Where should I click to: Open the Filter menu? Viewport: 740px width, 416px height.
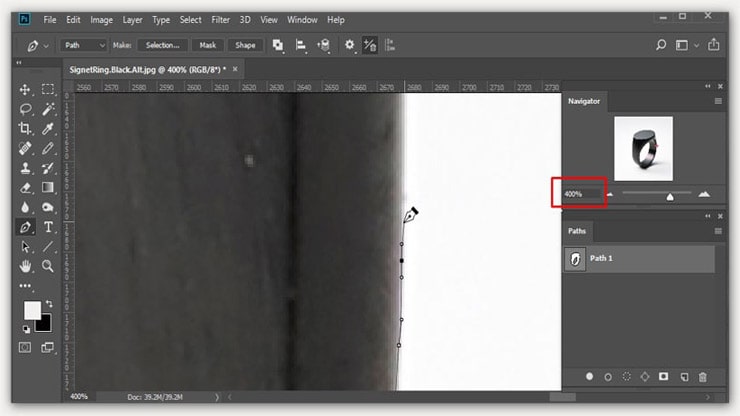(x=220, y=20)
